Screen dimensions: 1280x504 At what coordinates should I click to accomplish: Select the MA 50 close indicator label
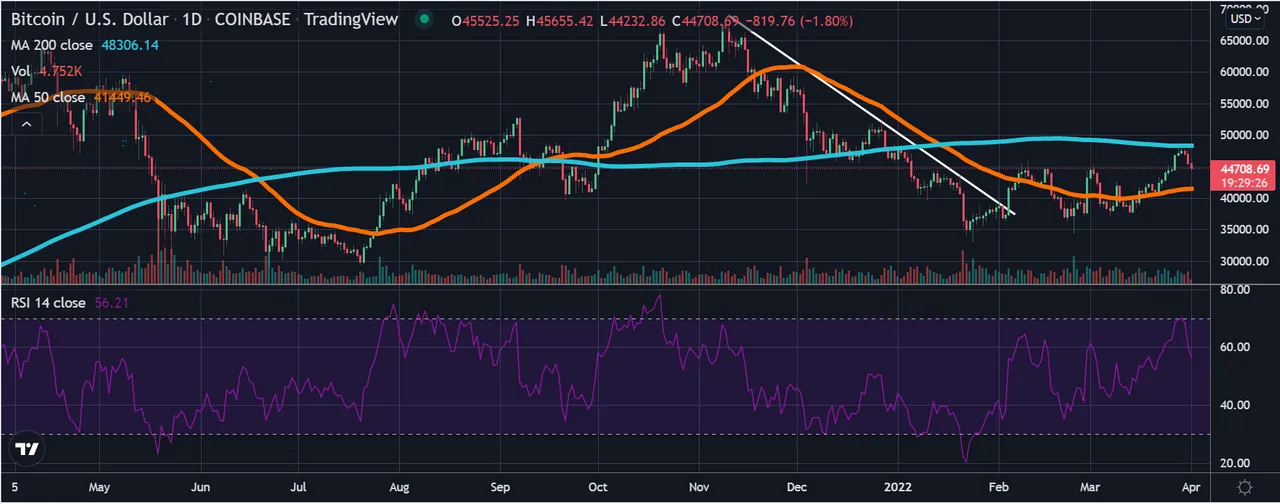click(x=47, y=97)
